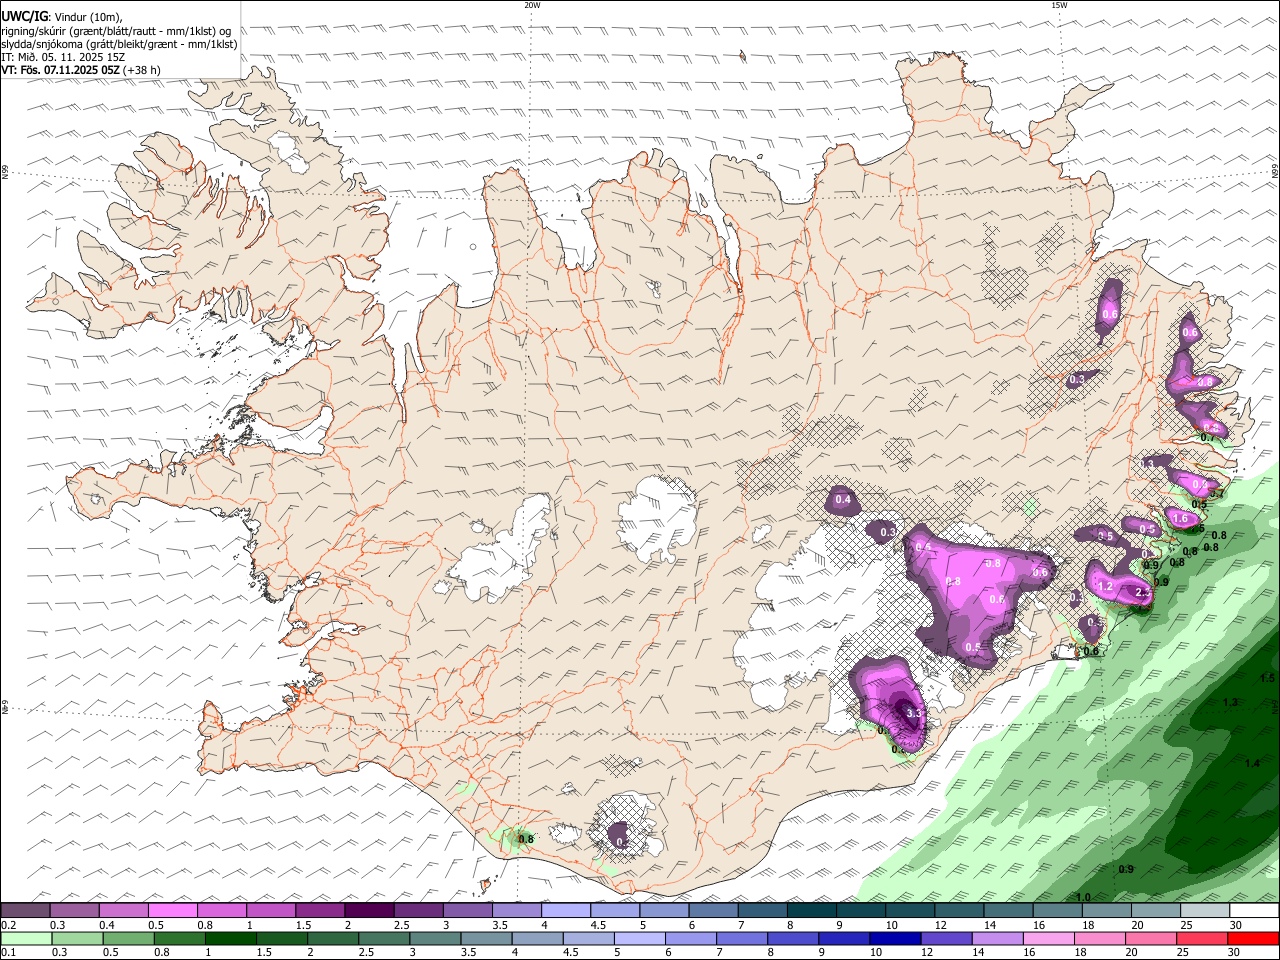
Task: Select the darkest green lower-row swatch labeled 1
Action: click(x=231, y=938)
